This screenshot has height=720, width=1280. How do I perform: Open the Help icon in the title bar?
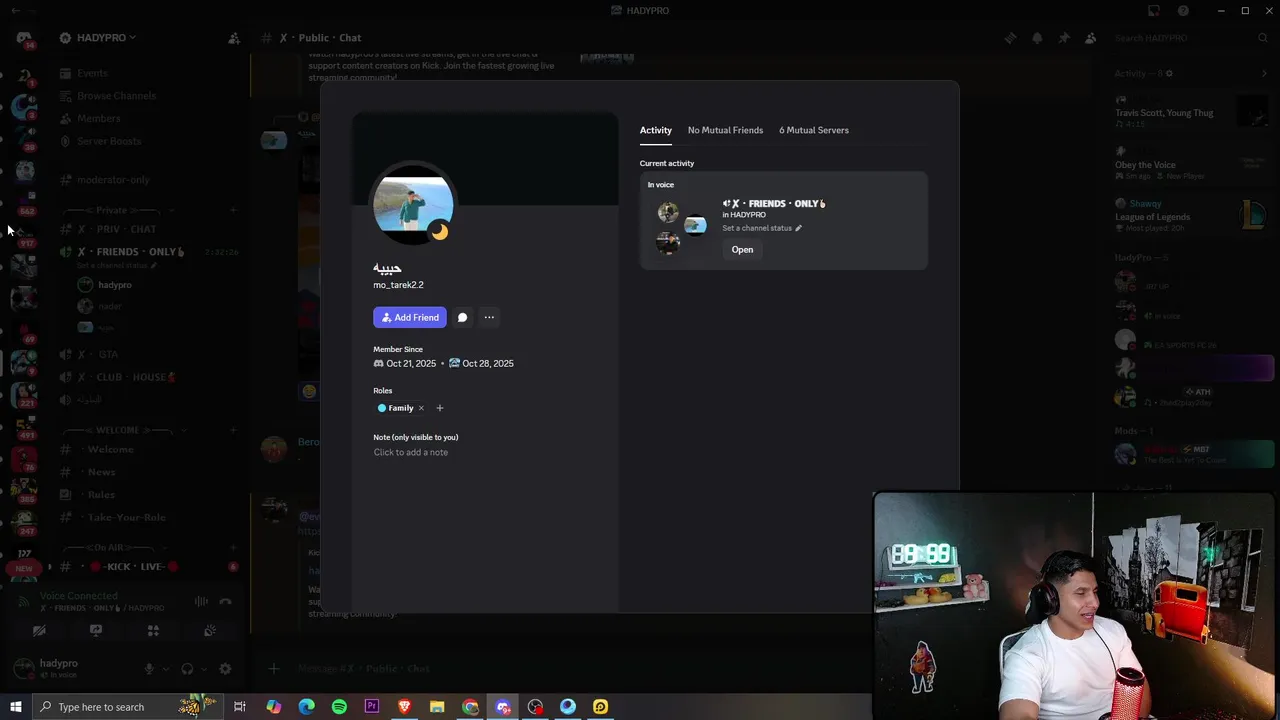[1184, 11]
